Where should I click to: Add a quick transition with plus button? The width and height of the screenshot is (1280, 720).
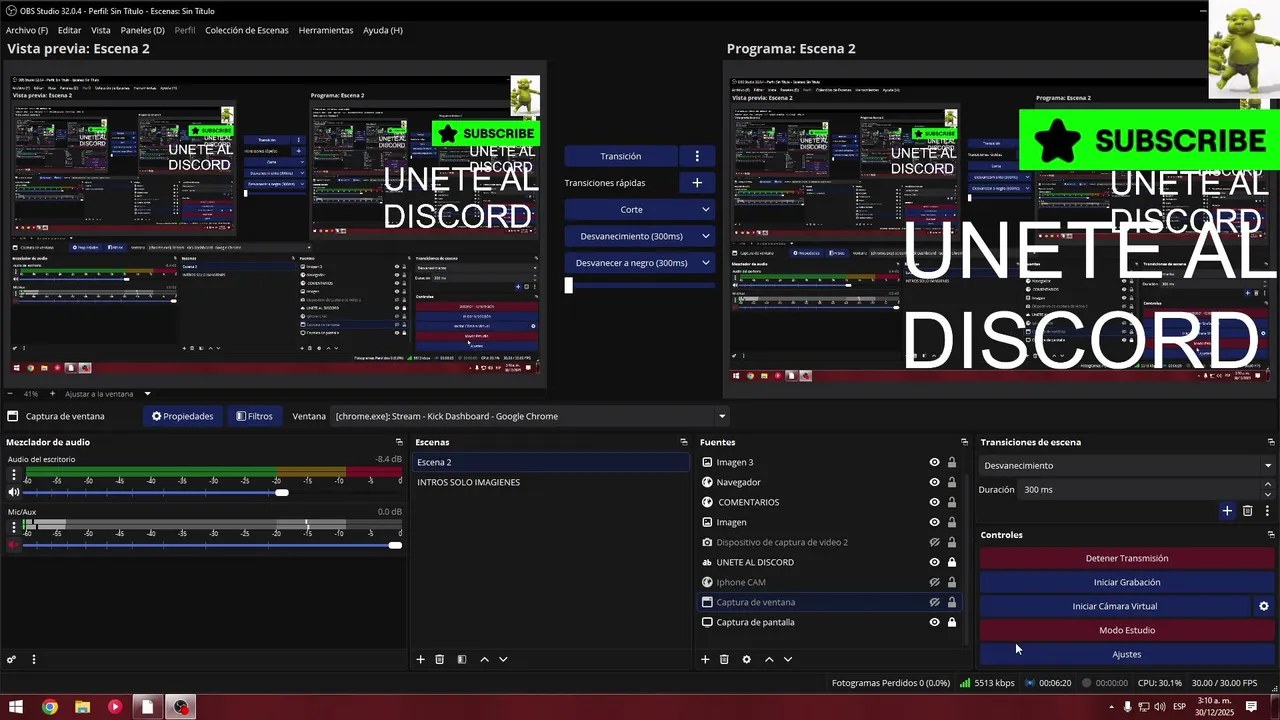697,183
